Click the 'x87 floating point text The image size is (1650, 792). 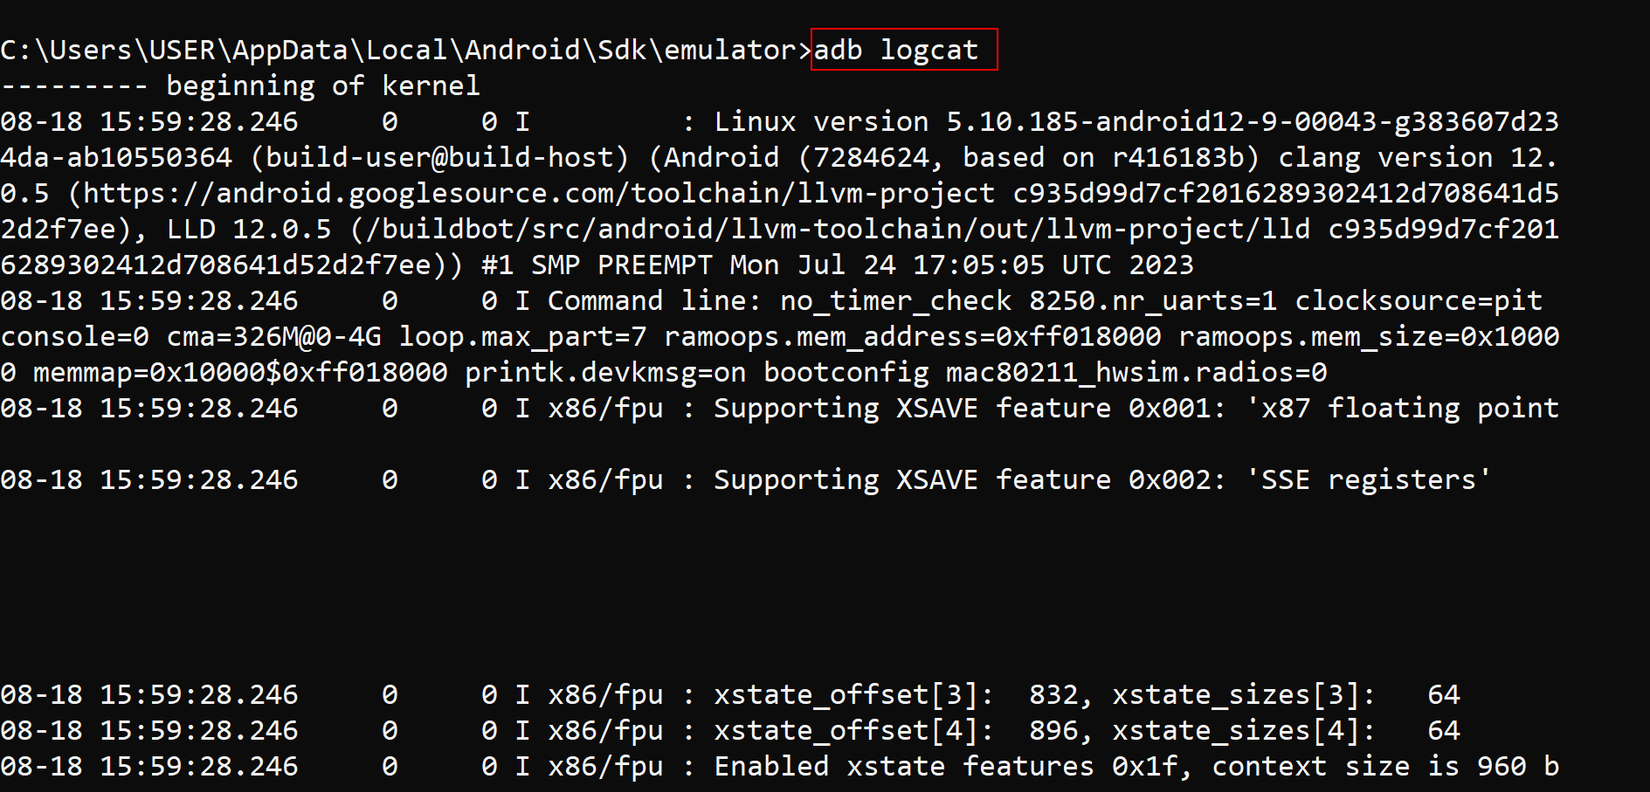click(x=1402, y=408)
